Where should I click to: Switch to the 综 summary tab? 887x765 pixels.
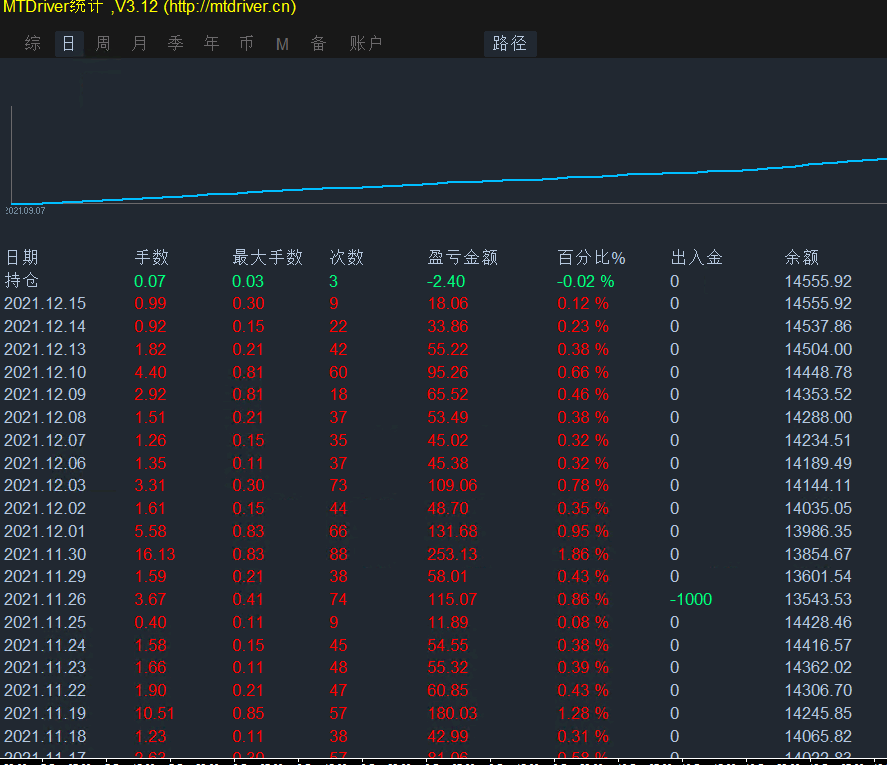pos(33,44)
